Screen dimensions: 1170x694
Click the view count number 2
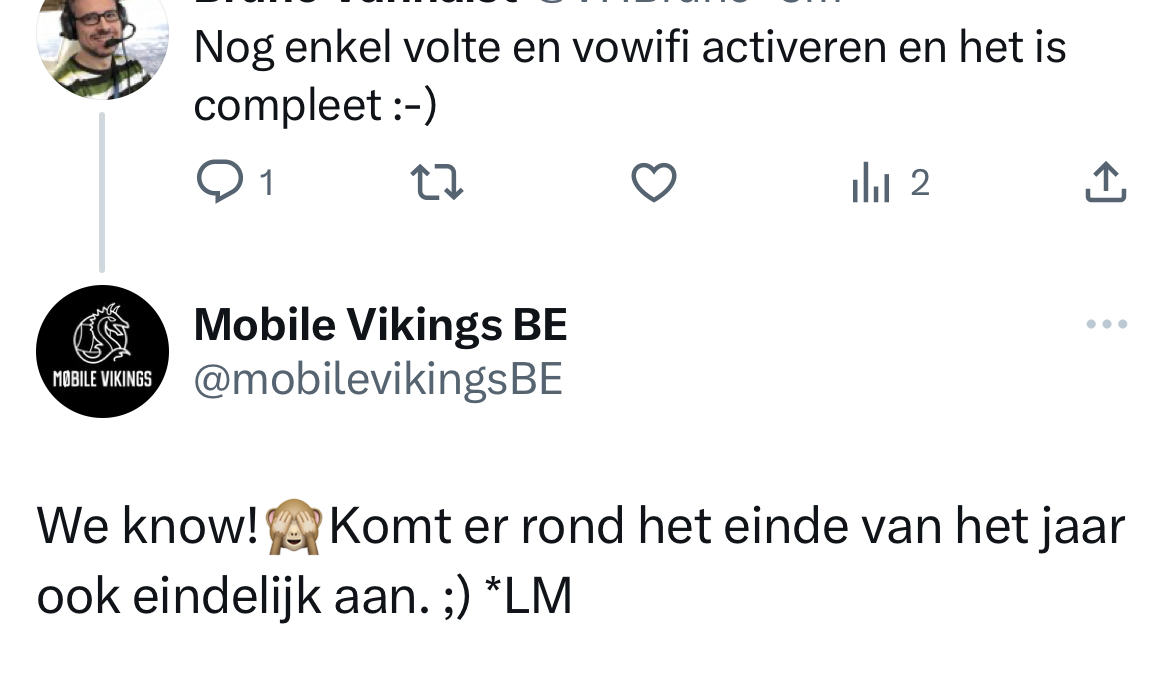click(920, 183)
